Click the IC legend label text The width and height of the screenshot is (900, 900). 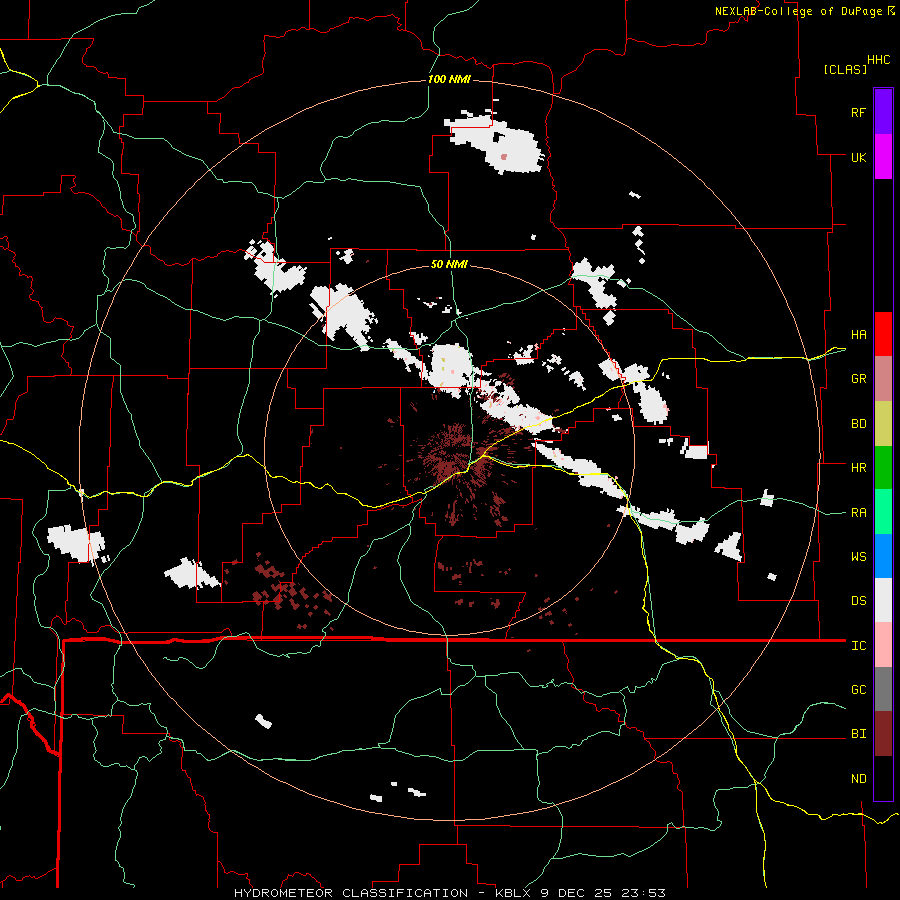tap(858, 646)
